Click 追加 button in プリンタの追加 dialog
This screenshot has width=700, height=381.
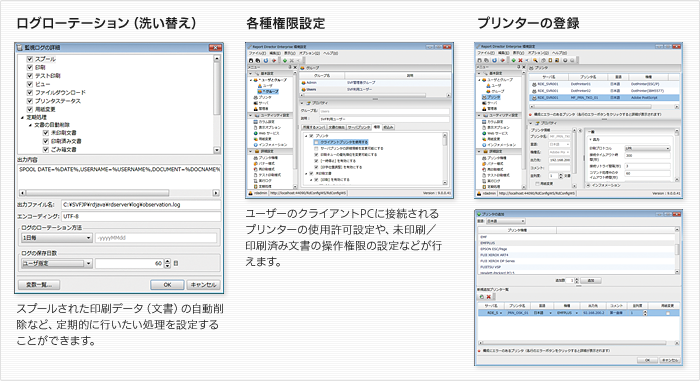[x=590, y=281]
